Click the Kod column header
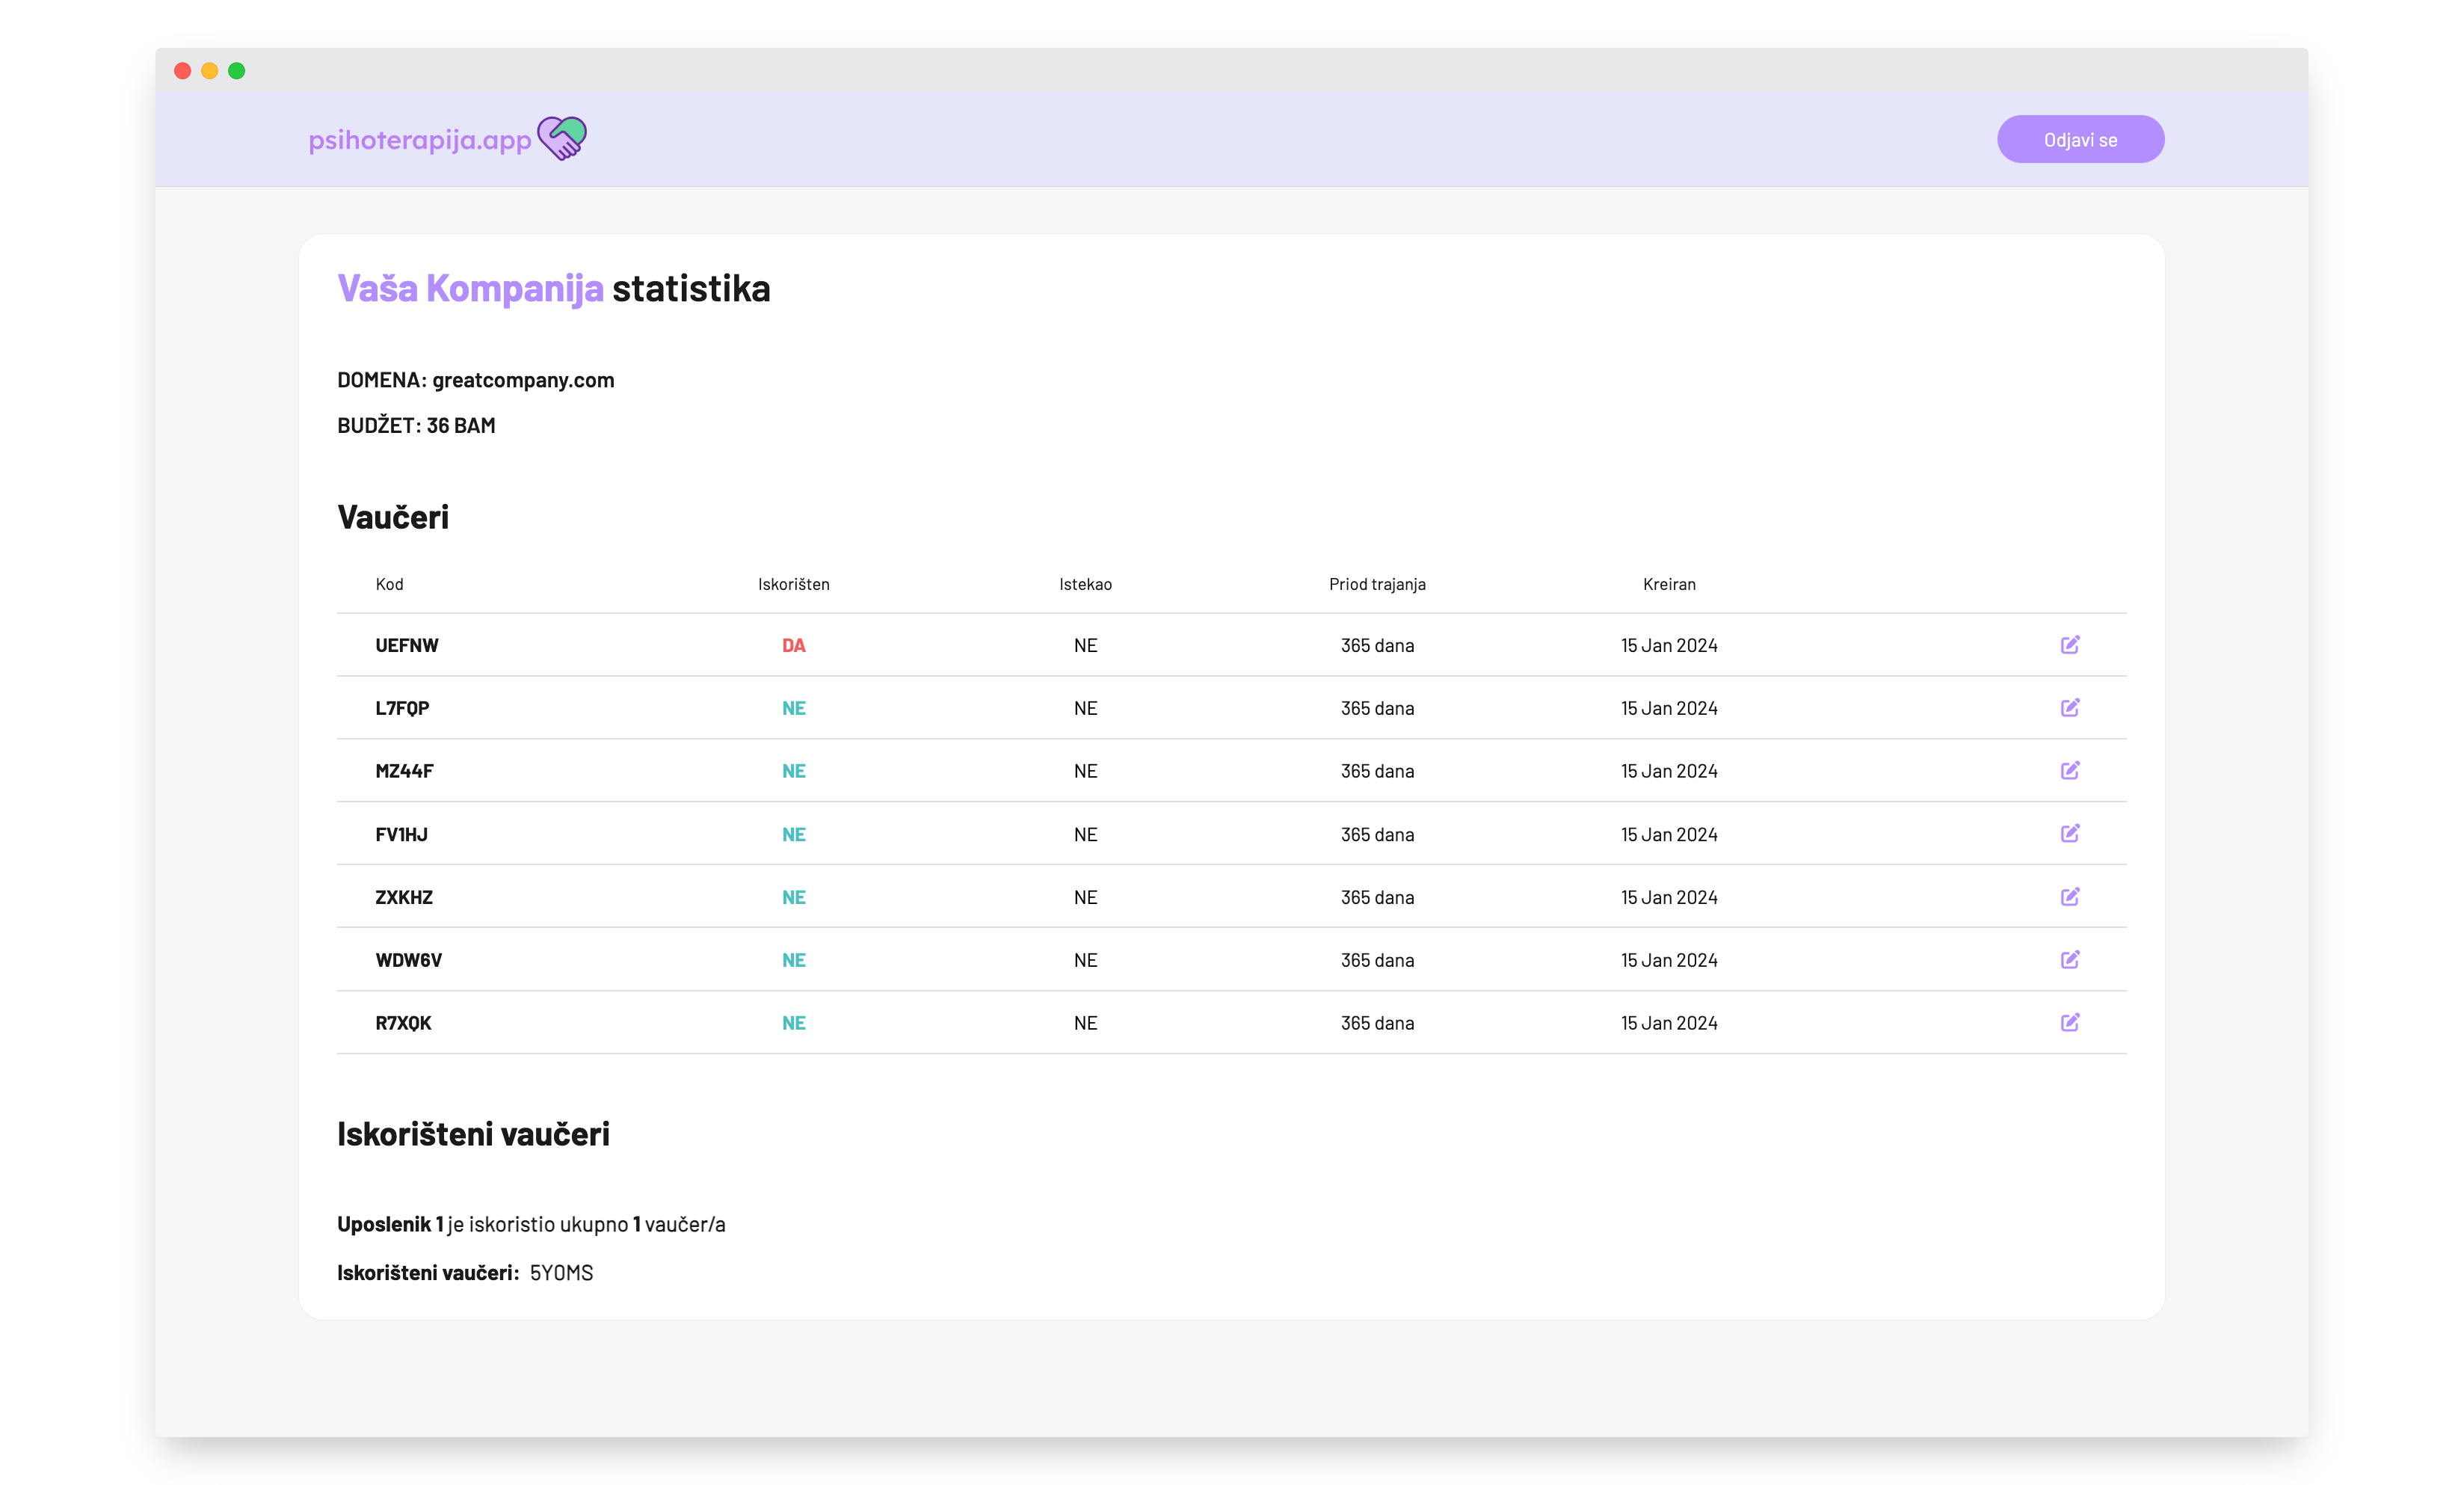The width and height of the screenshot is (2464, 1485). [x=389, y=584]
